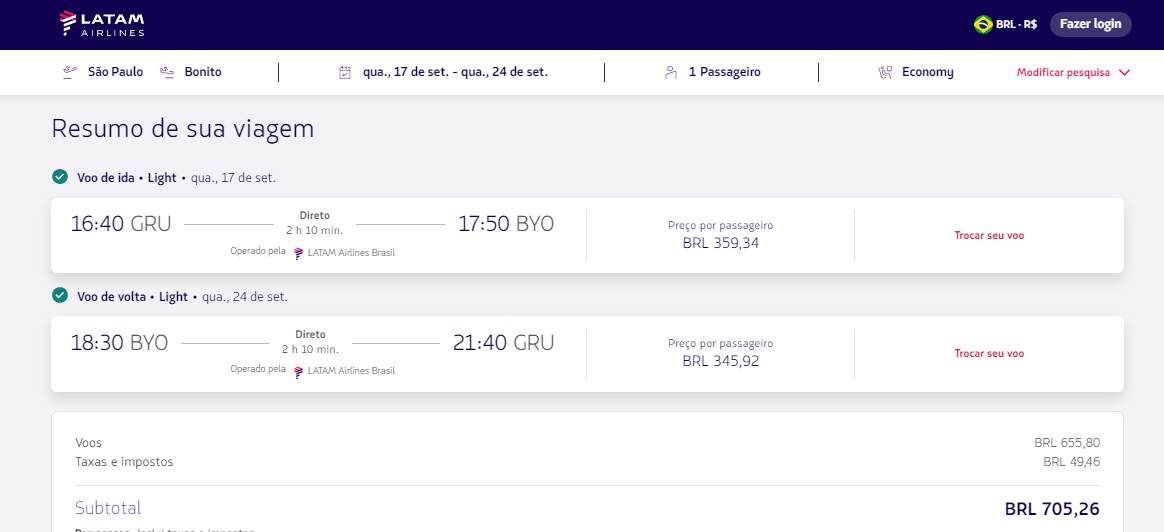Click the LATAM Airlines Brasil logo on outbound flight
The width and height of the screenshot is (1164, 532).
[x=298, y=253]
